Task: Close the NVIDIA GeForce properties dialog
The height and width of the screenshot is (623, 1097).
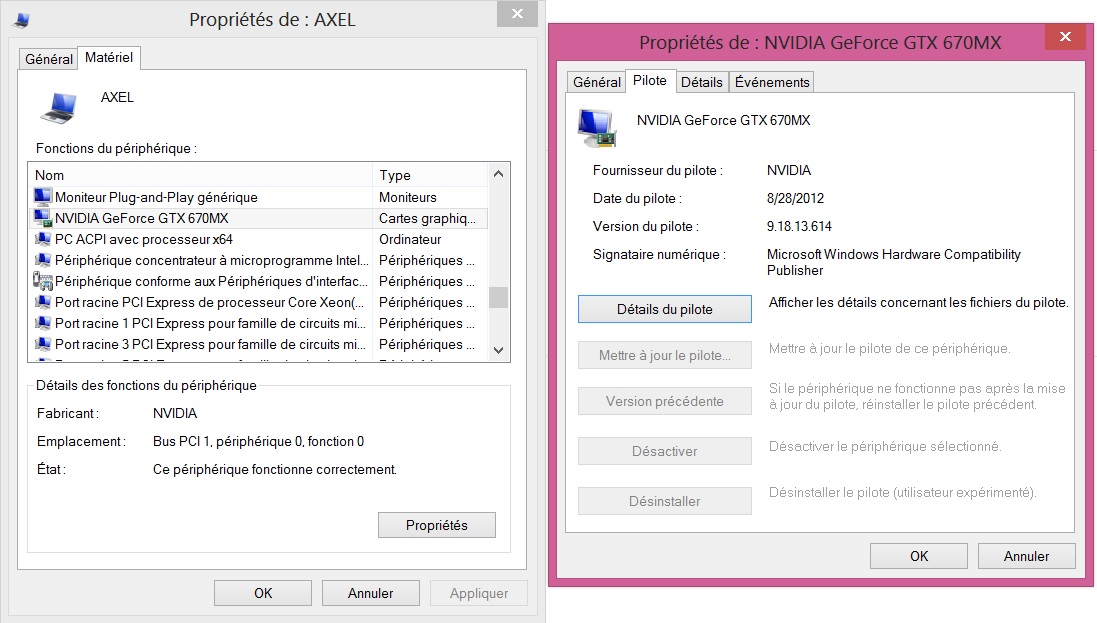Action: click(x=1065, y=36)
